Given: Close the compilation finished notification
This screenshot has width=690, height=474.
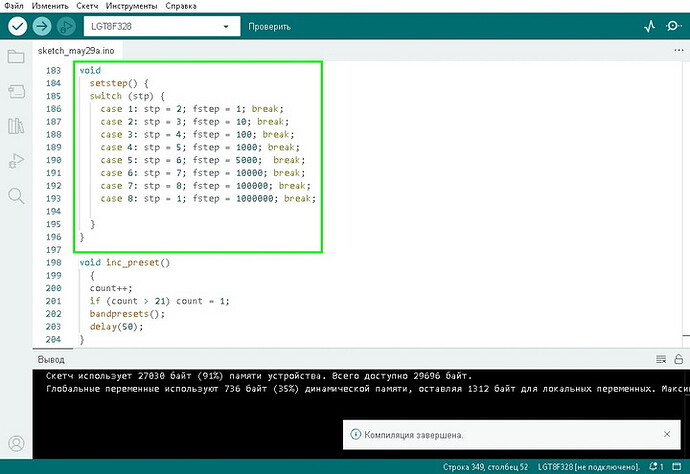Looking at the screenshot, I should click(667, 434).
